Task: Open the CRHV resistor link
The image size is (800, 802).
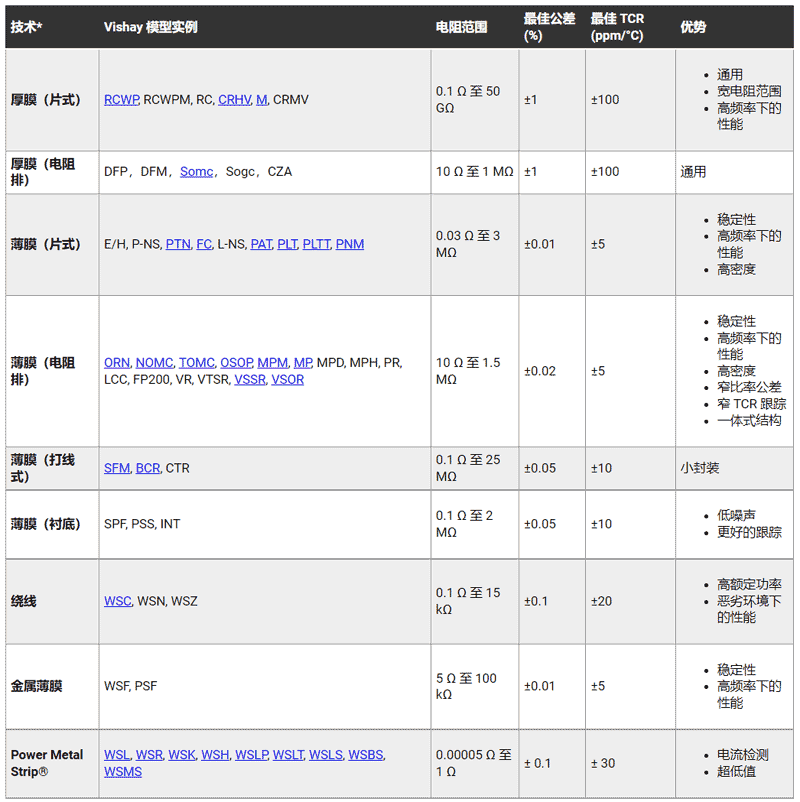Action: pyautogui.click(x=234, y=100)
